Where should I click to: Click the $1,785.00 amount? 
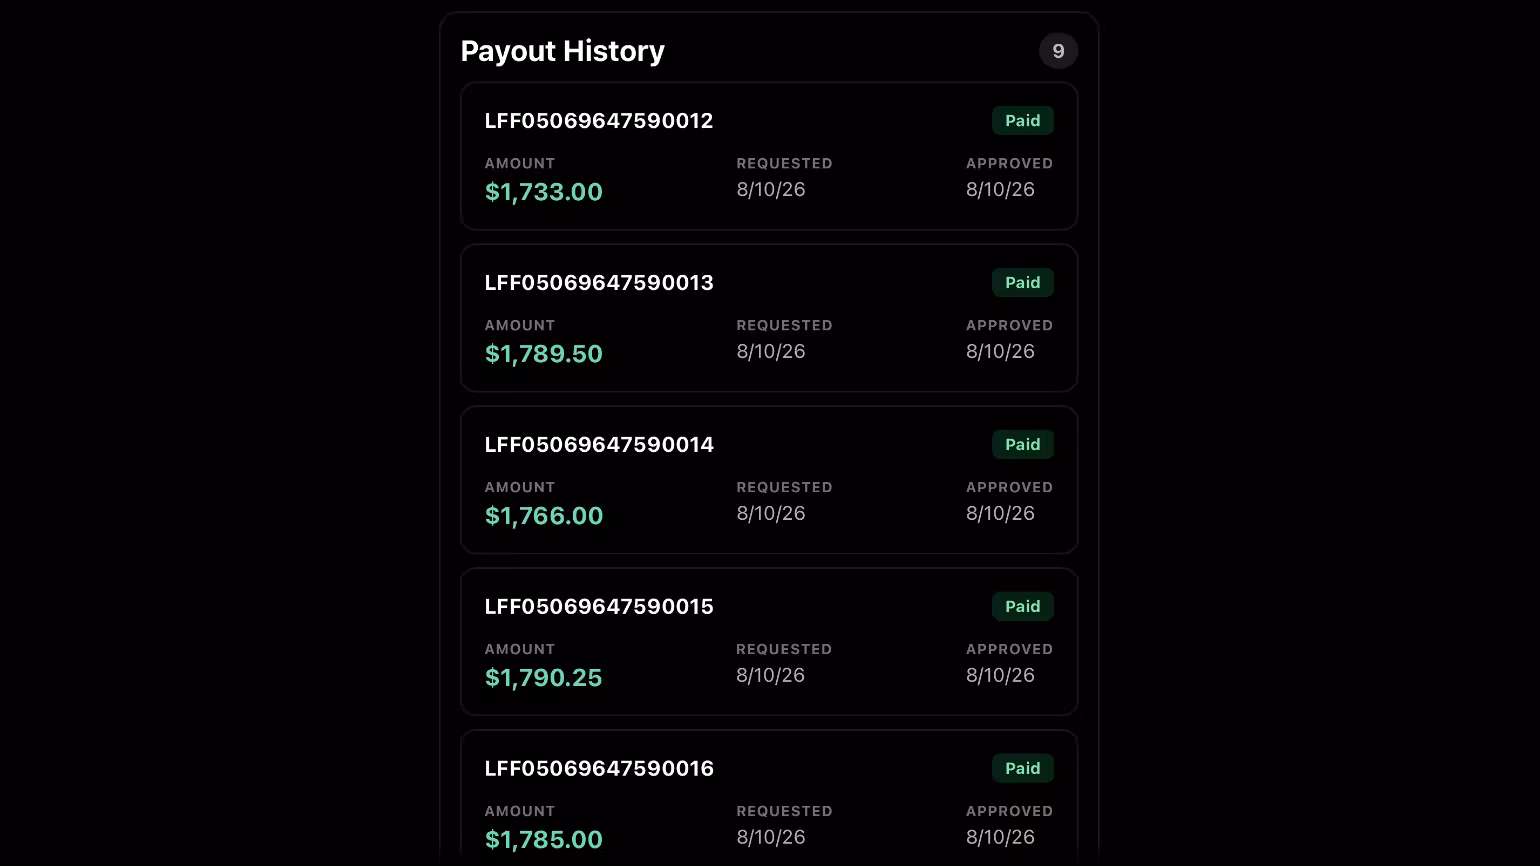coord(544,840)
